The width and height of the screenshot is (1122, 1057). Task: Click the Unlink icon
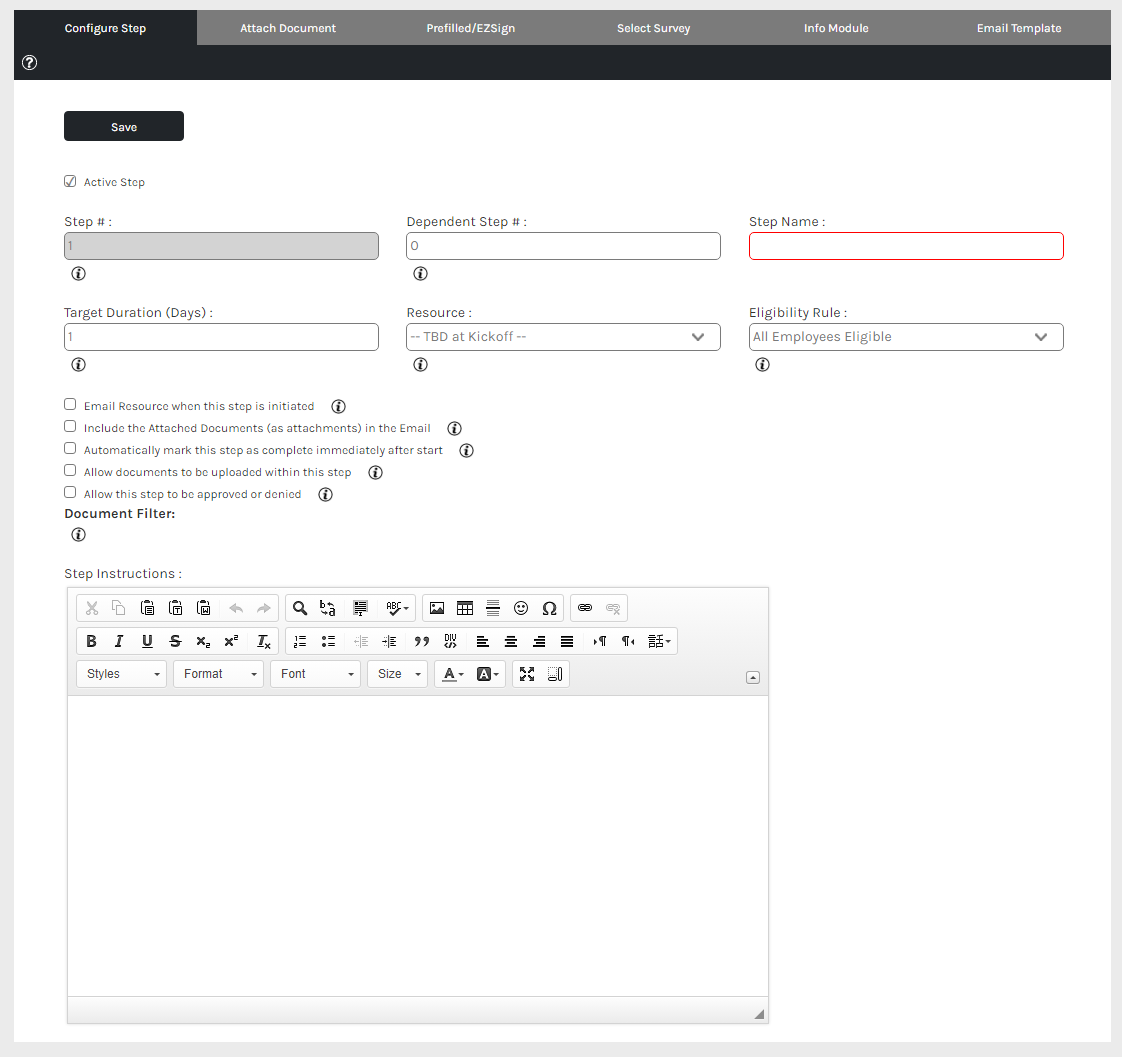tap(613, 608)
